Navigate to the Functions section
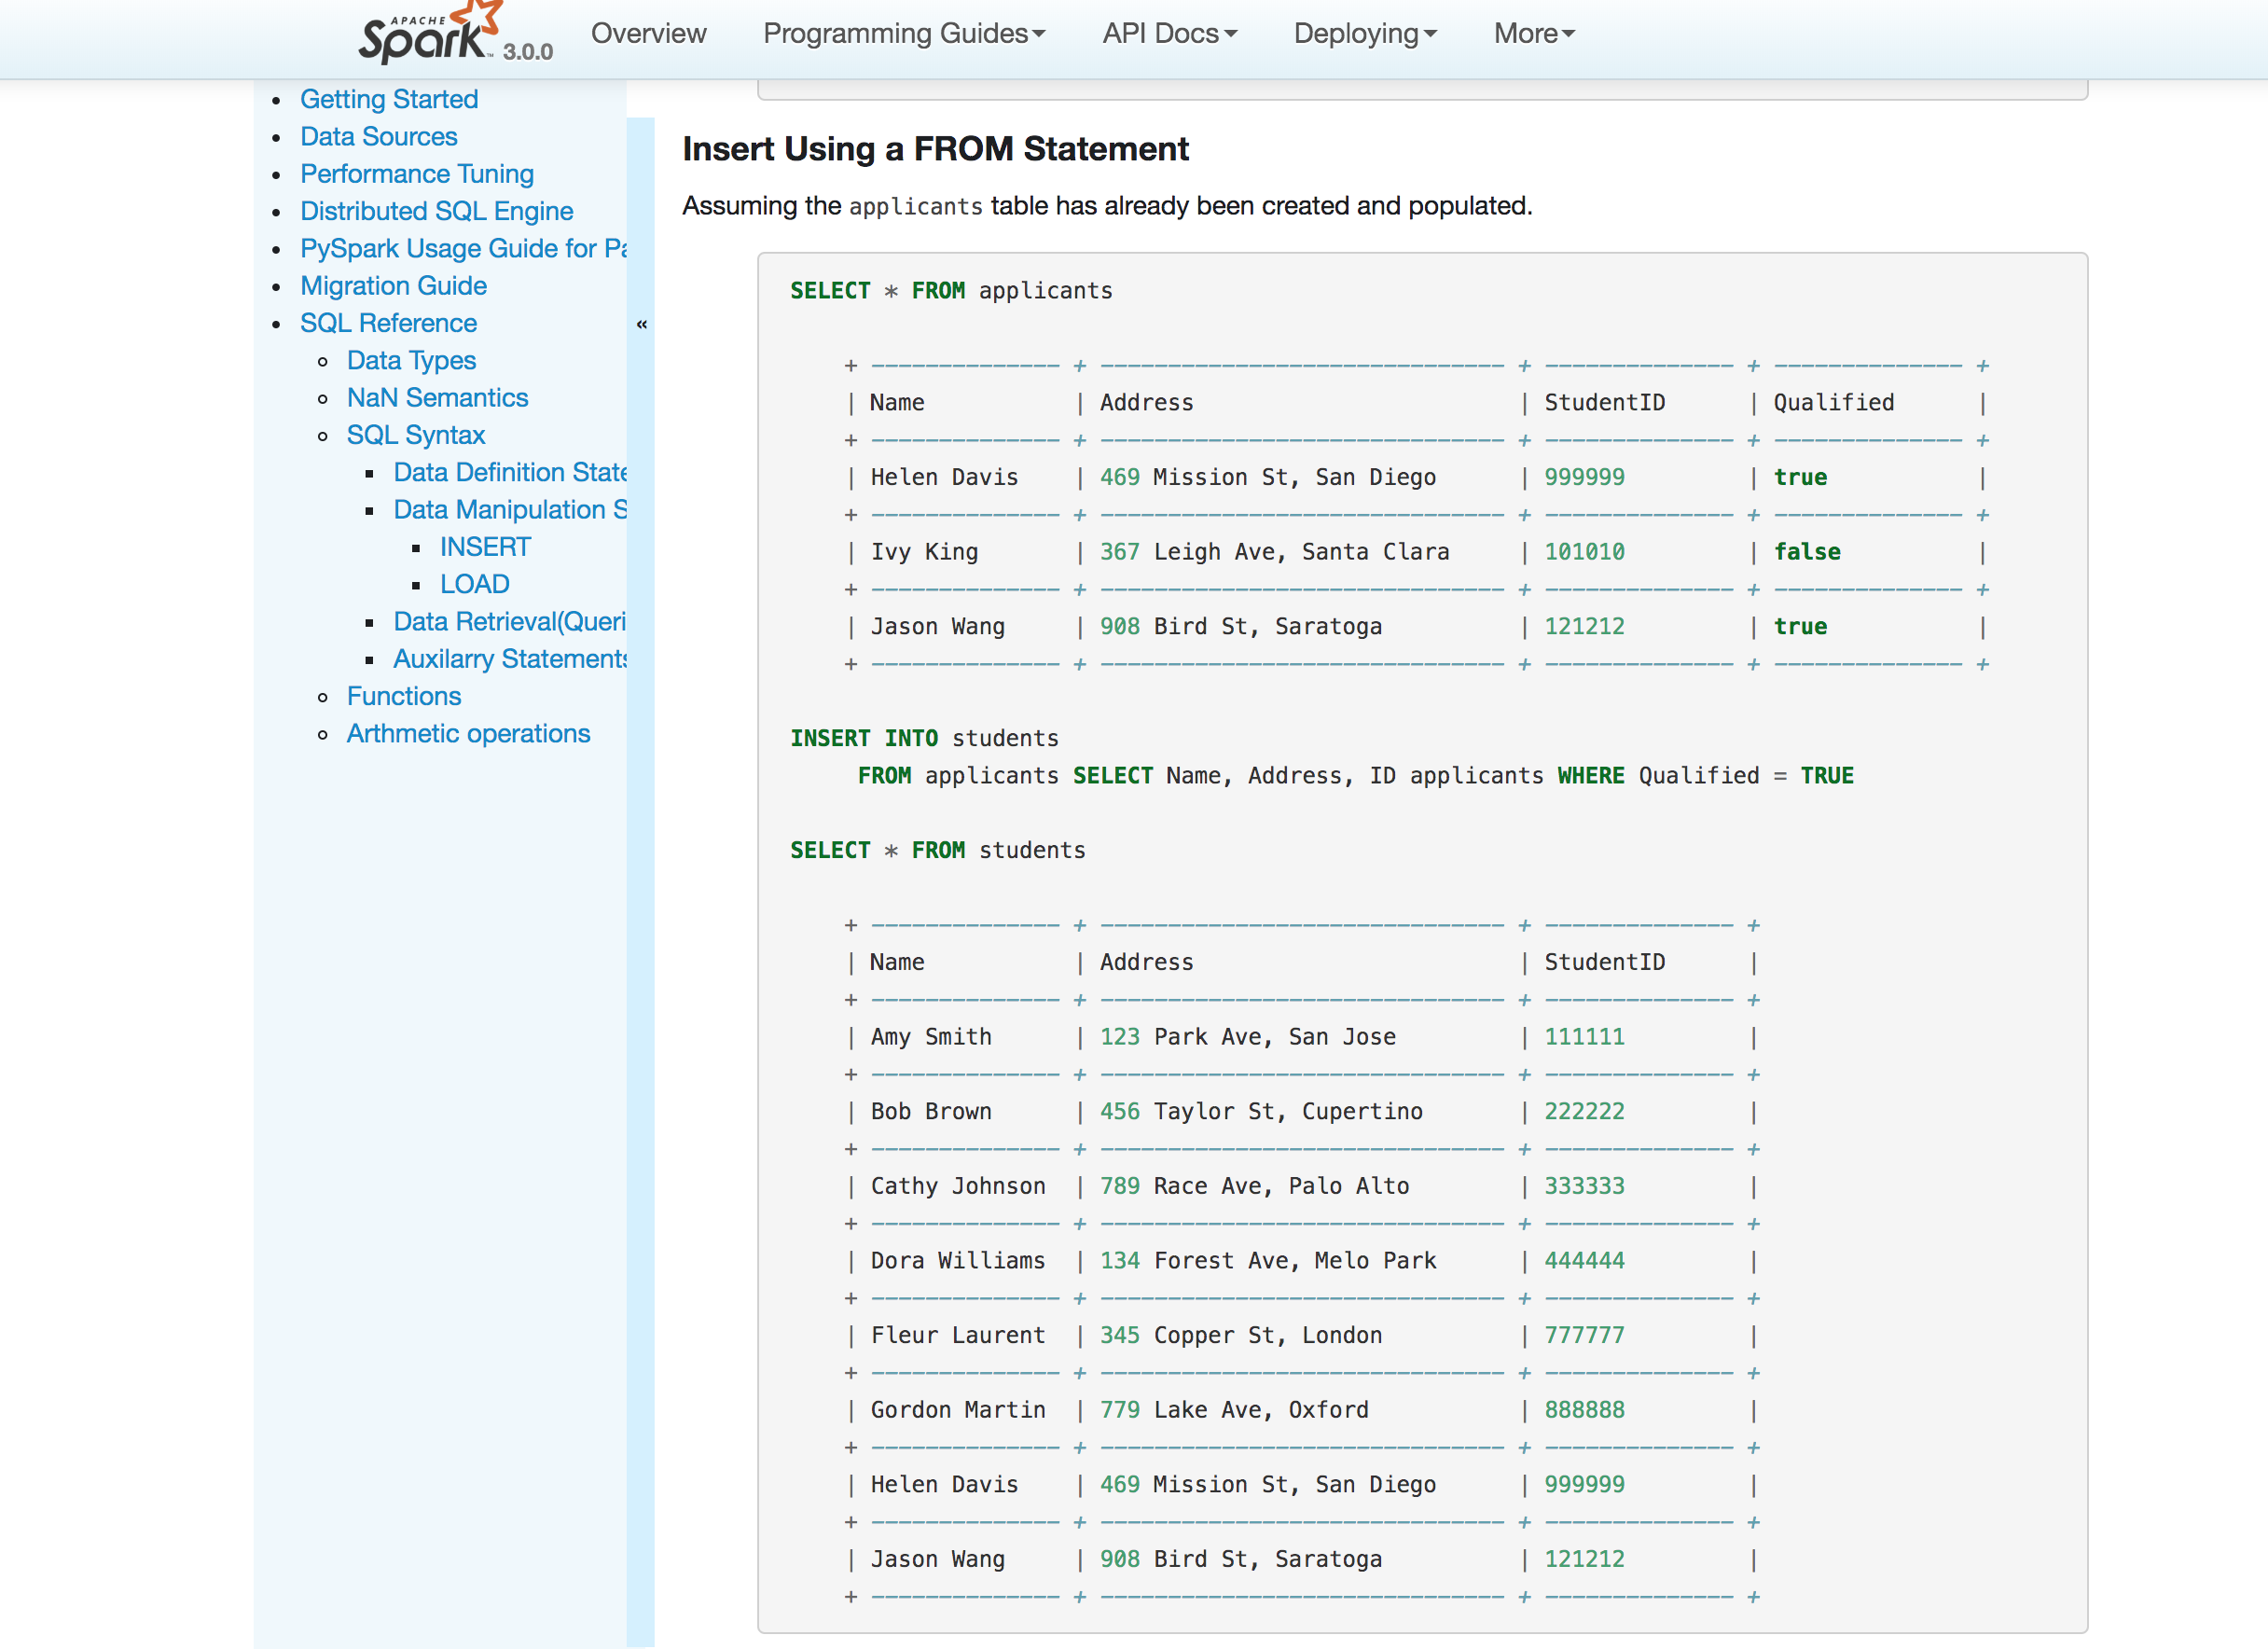Viewport: 2268px width, 1649px height. coord(403,696)
